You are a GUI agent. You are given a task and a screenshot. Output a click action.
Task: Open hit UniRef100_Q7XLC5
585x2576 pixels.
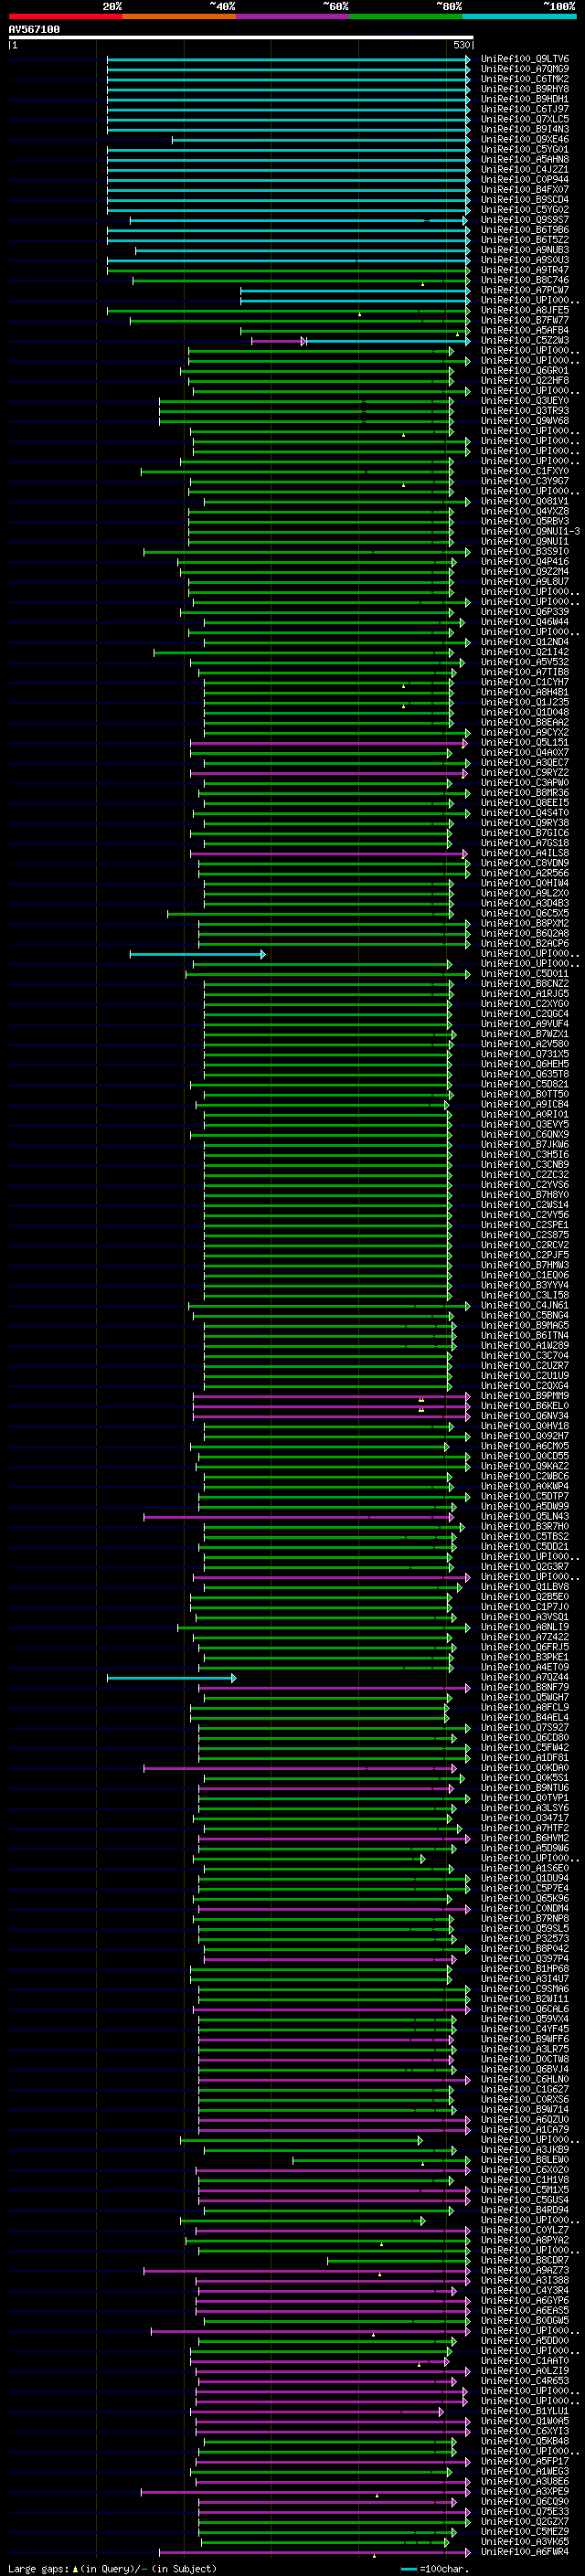click(525, 119)
